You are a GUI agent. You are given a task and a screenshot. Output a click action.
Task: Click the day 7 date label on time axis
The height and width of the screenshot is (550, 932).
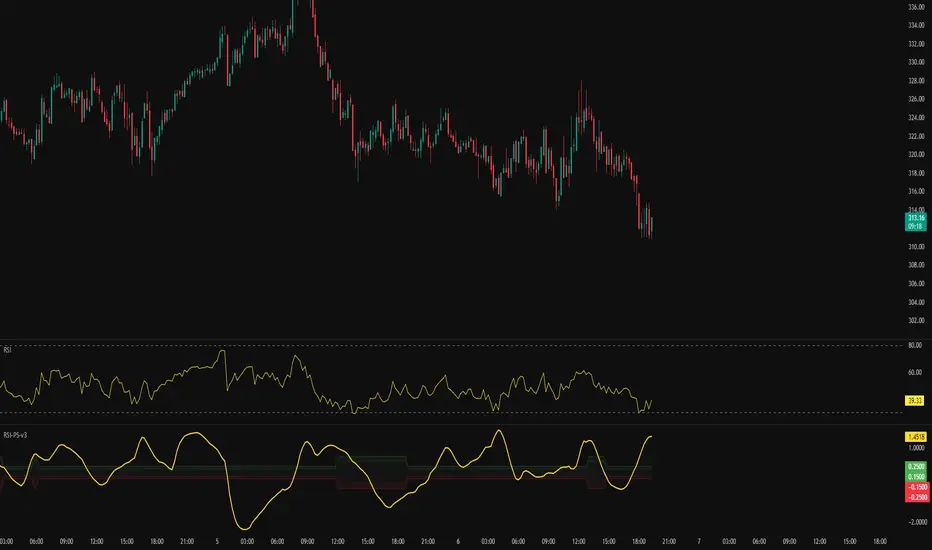pyautogui.click(x=699, y=542)
